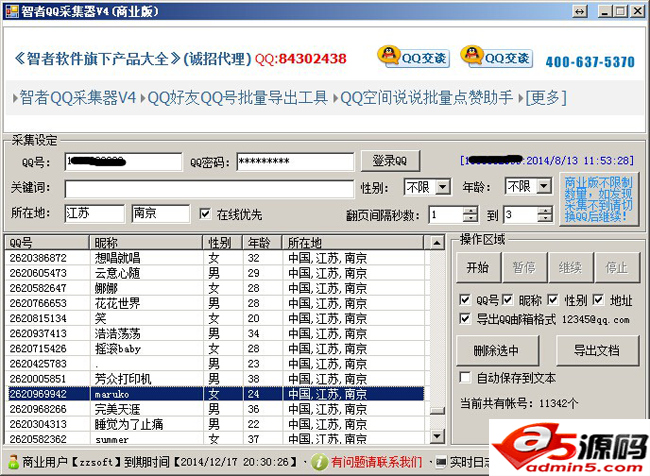This screenshot has width=650, height=476.
Task: Click the 开始 button
Action: [x=478, y=267]
